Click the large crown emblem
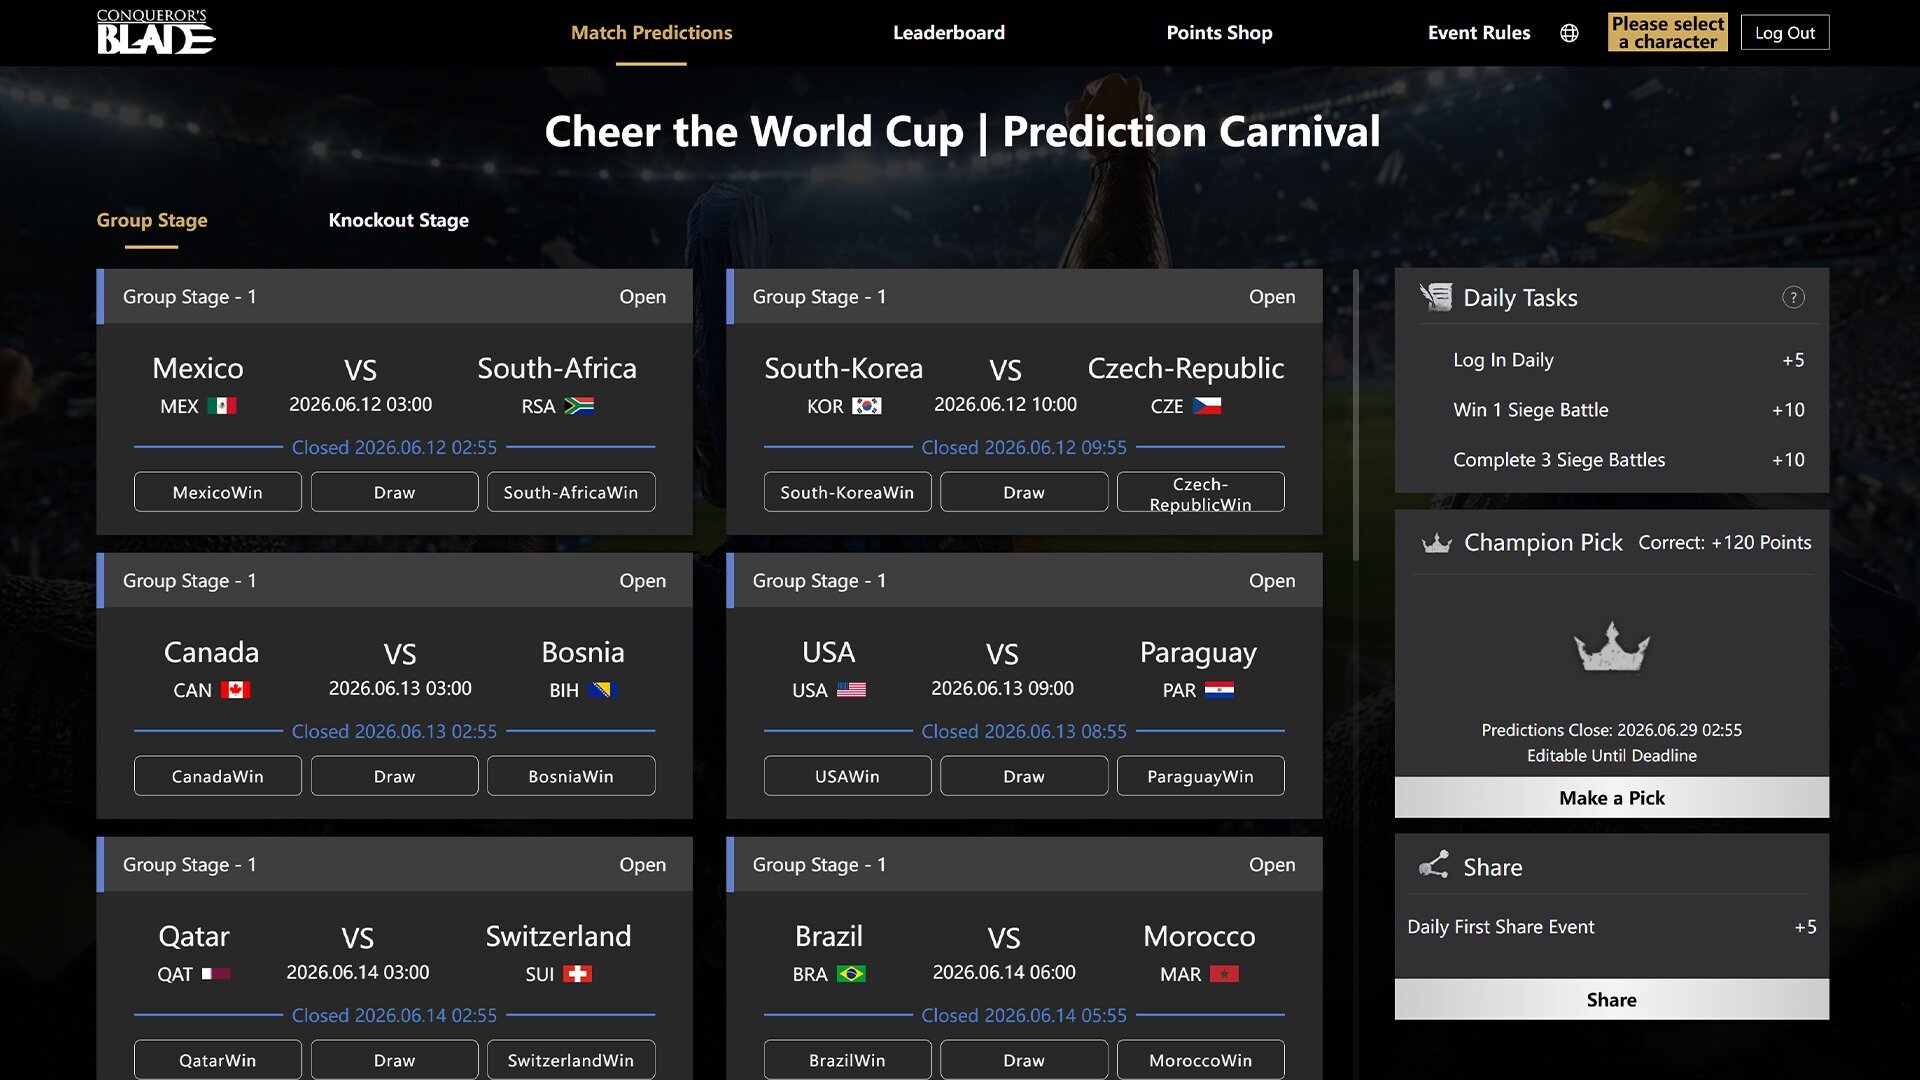Image resolution: width=1920 pixels, height=1080 pixels. click(x=1611, y=647)
